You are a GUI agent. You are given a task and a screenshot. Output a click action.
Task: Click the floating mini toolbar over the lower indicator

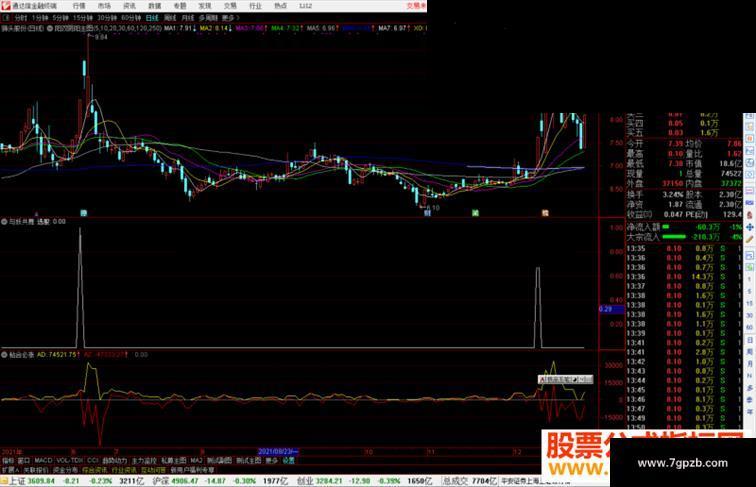pyautogui.click(x=566, y=380)
